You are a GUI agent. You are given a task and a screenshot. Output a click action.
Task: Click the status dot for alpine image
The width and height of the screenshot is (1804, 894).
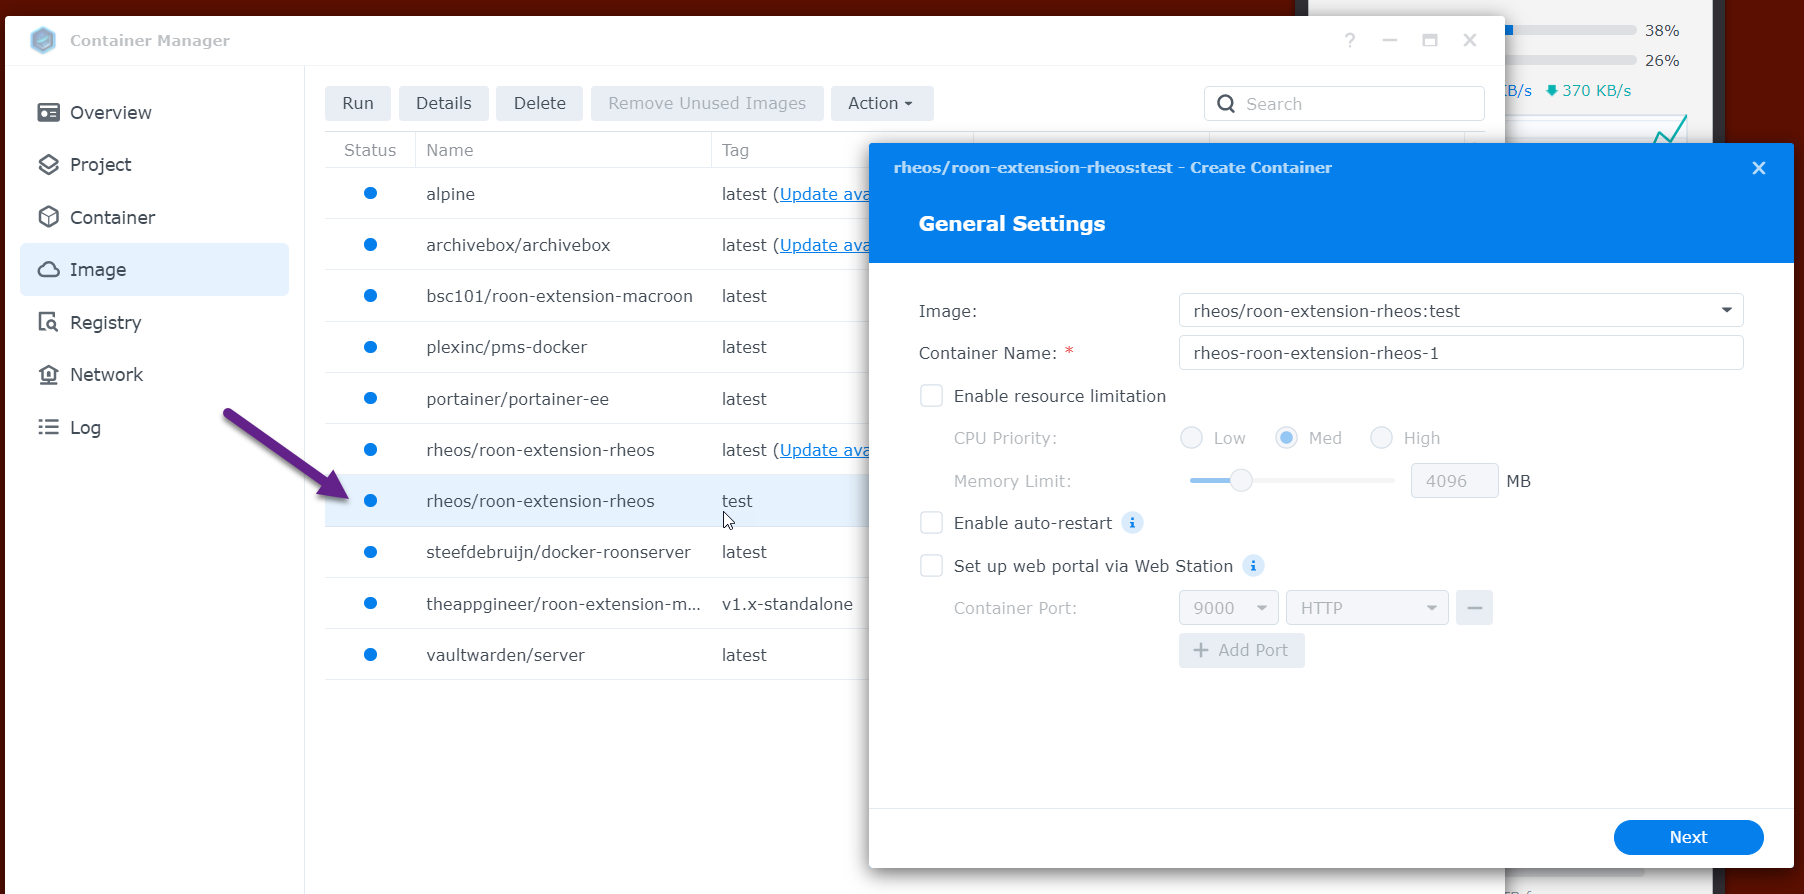coord(371,193)
